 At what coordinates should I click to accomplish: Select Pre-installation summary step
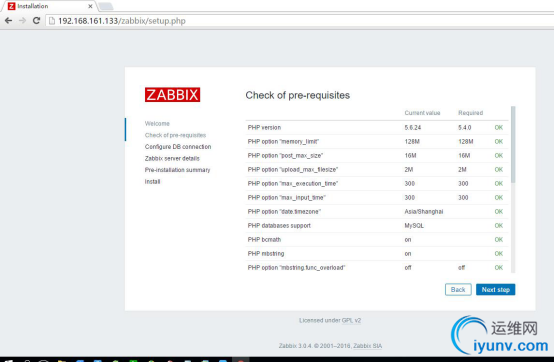pos(177,170)
